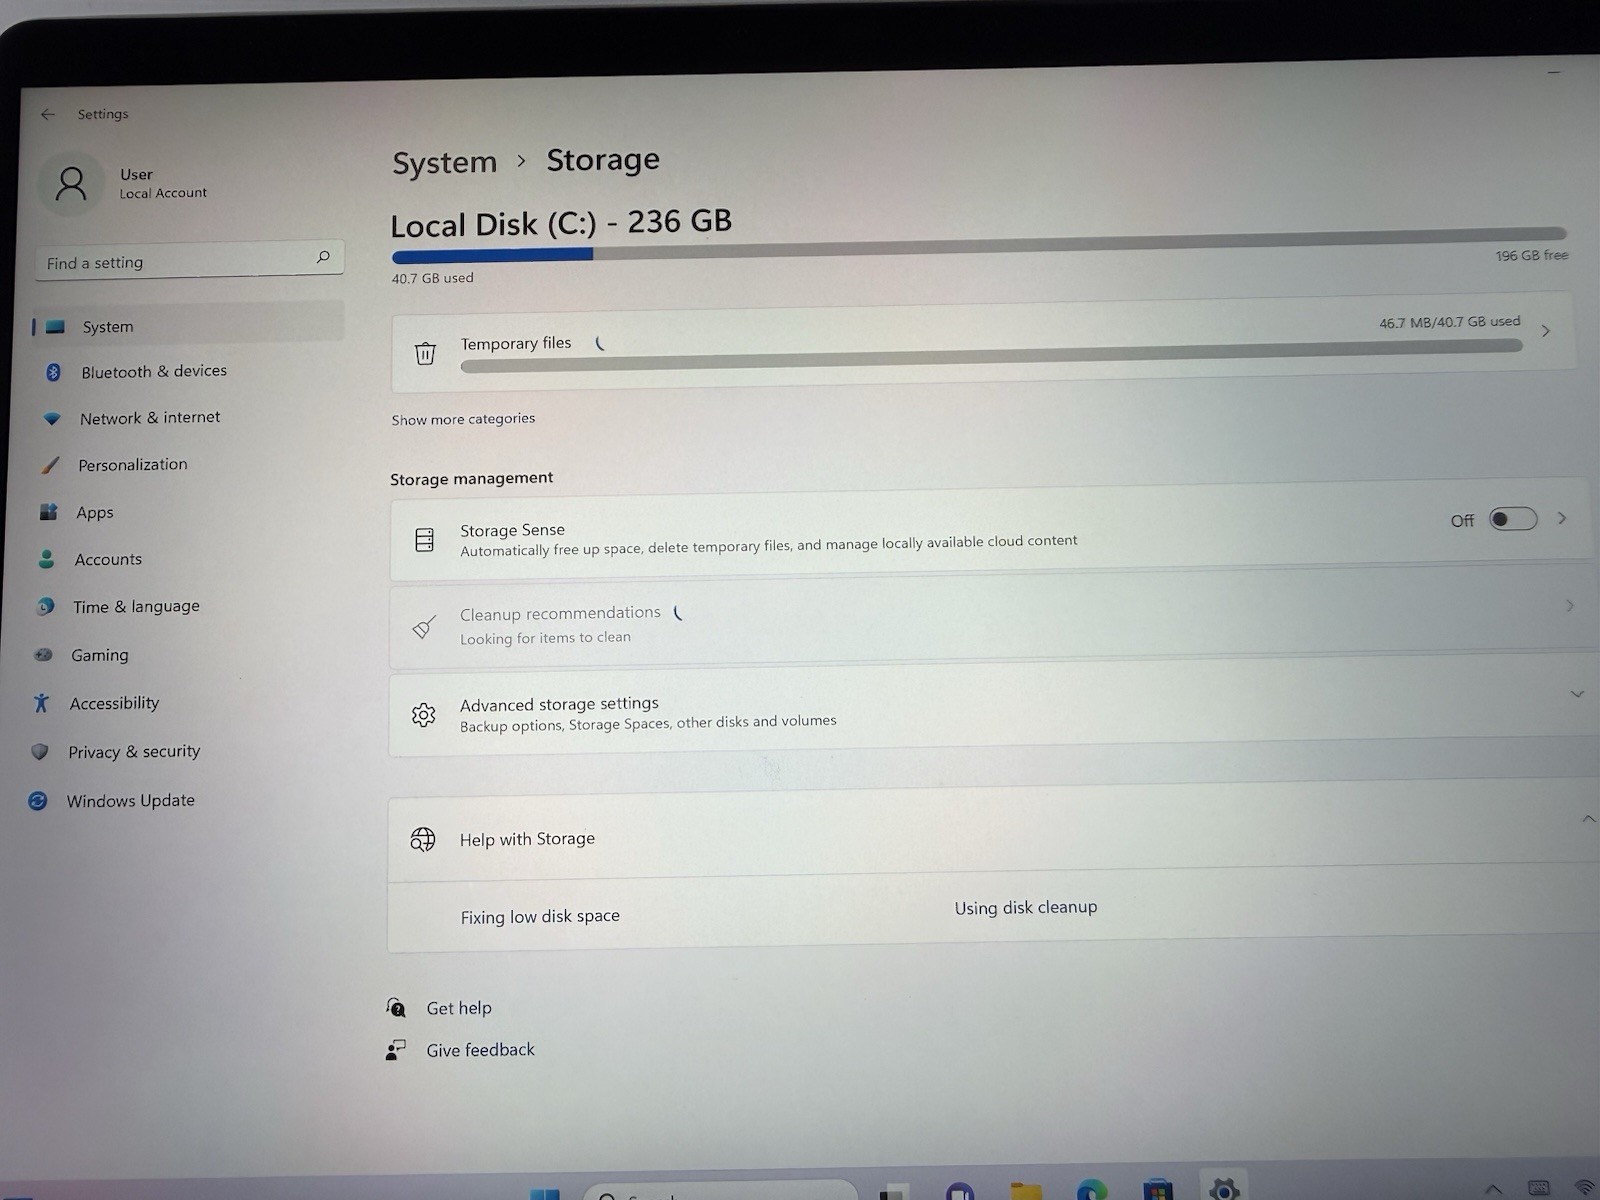Click the Get help link
1600x1200 pixels.
(x=459, y=1008)
